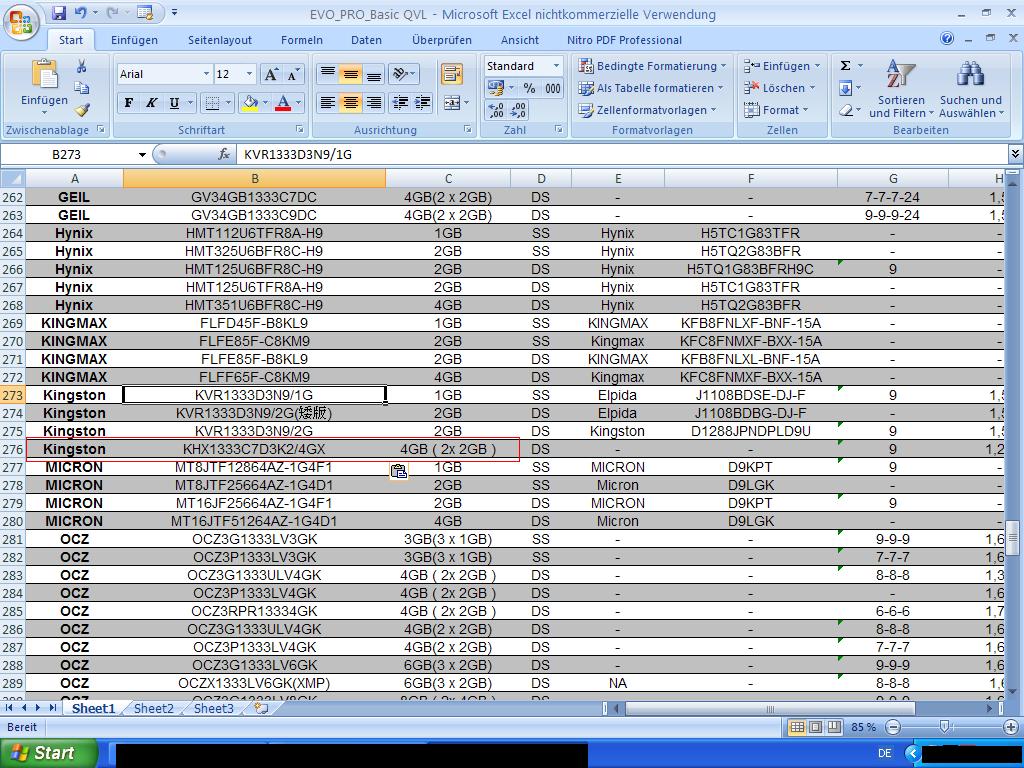Click the DE language indicator in taskbar
This screenshot has width=1024, height=768.
(884, 753)
